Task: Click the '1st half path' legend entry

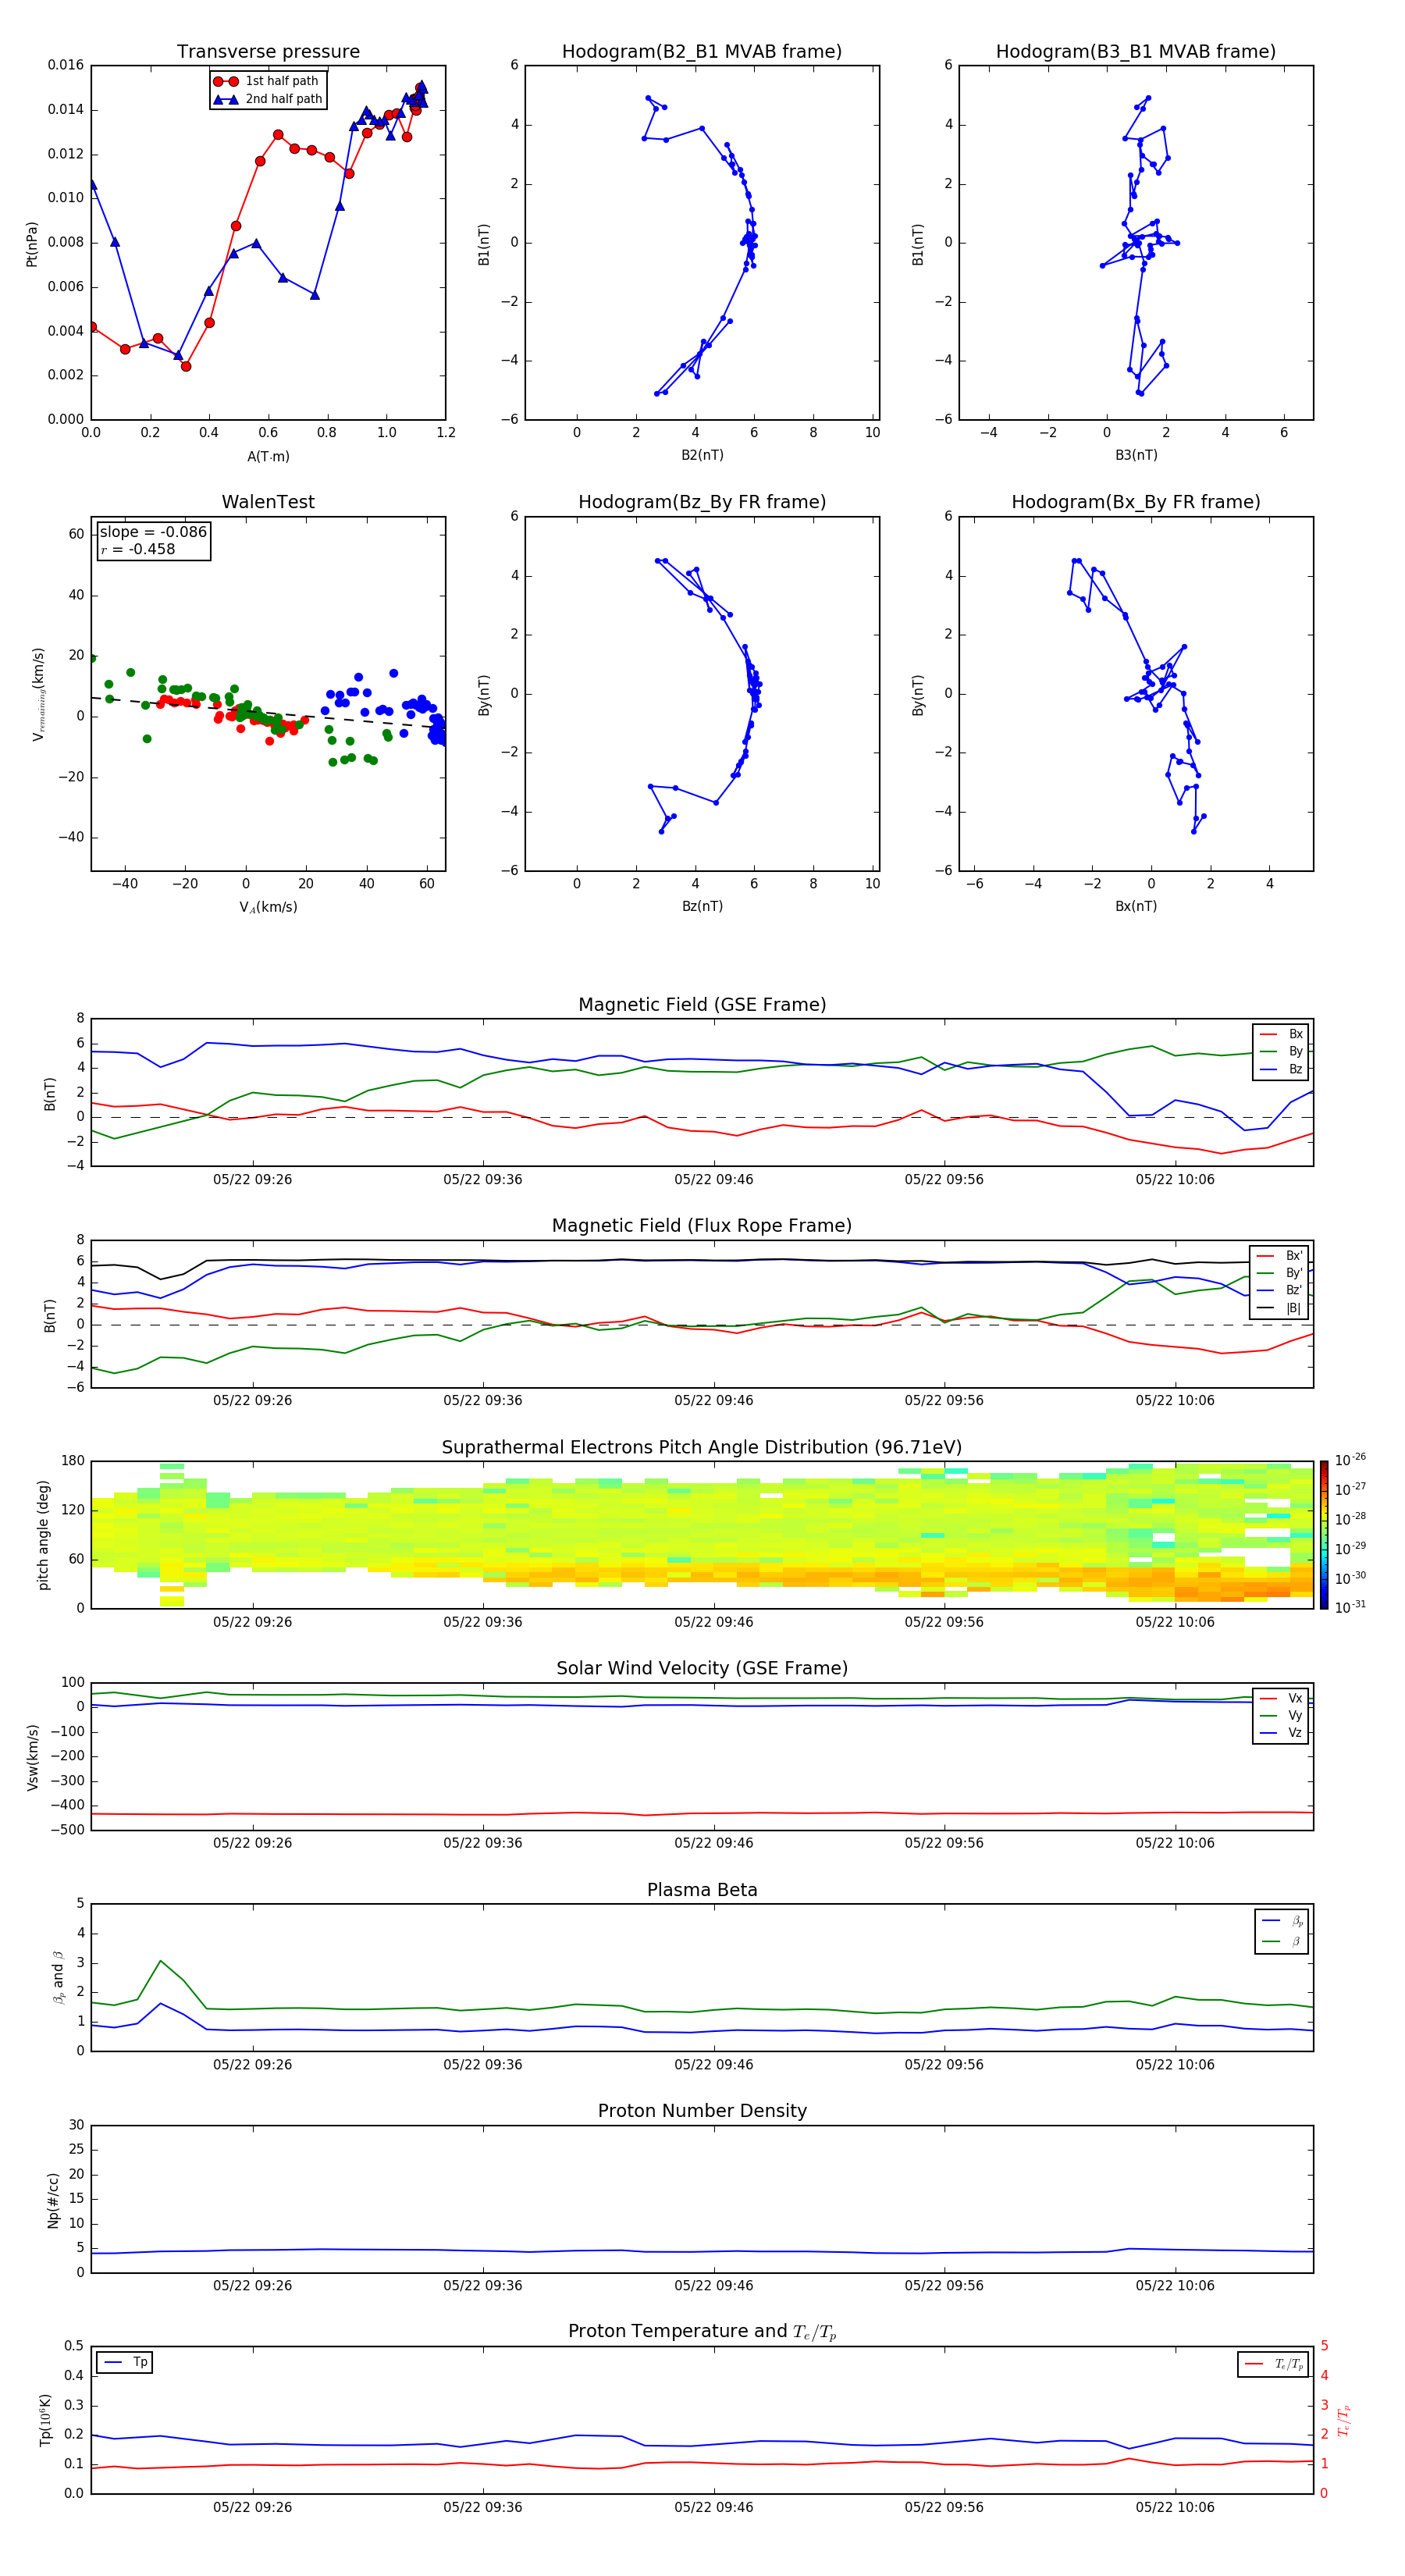Action: 268,81
